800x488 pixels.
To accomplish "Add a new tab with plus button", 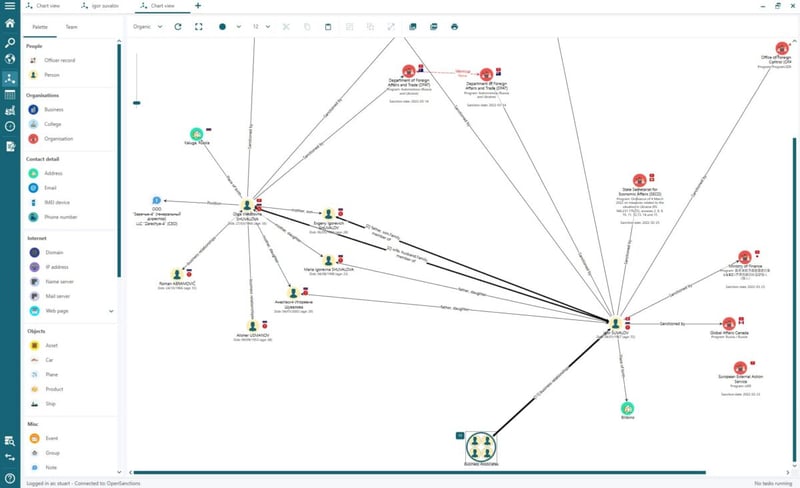I will (x=198, y=6).
